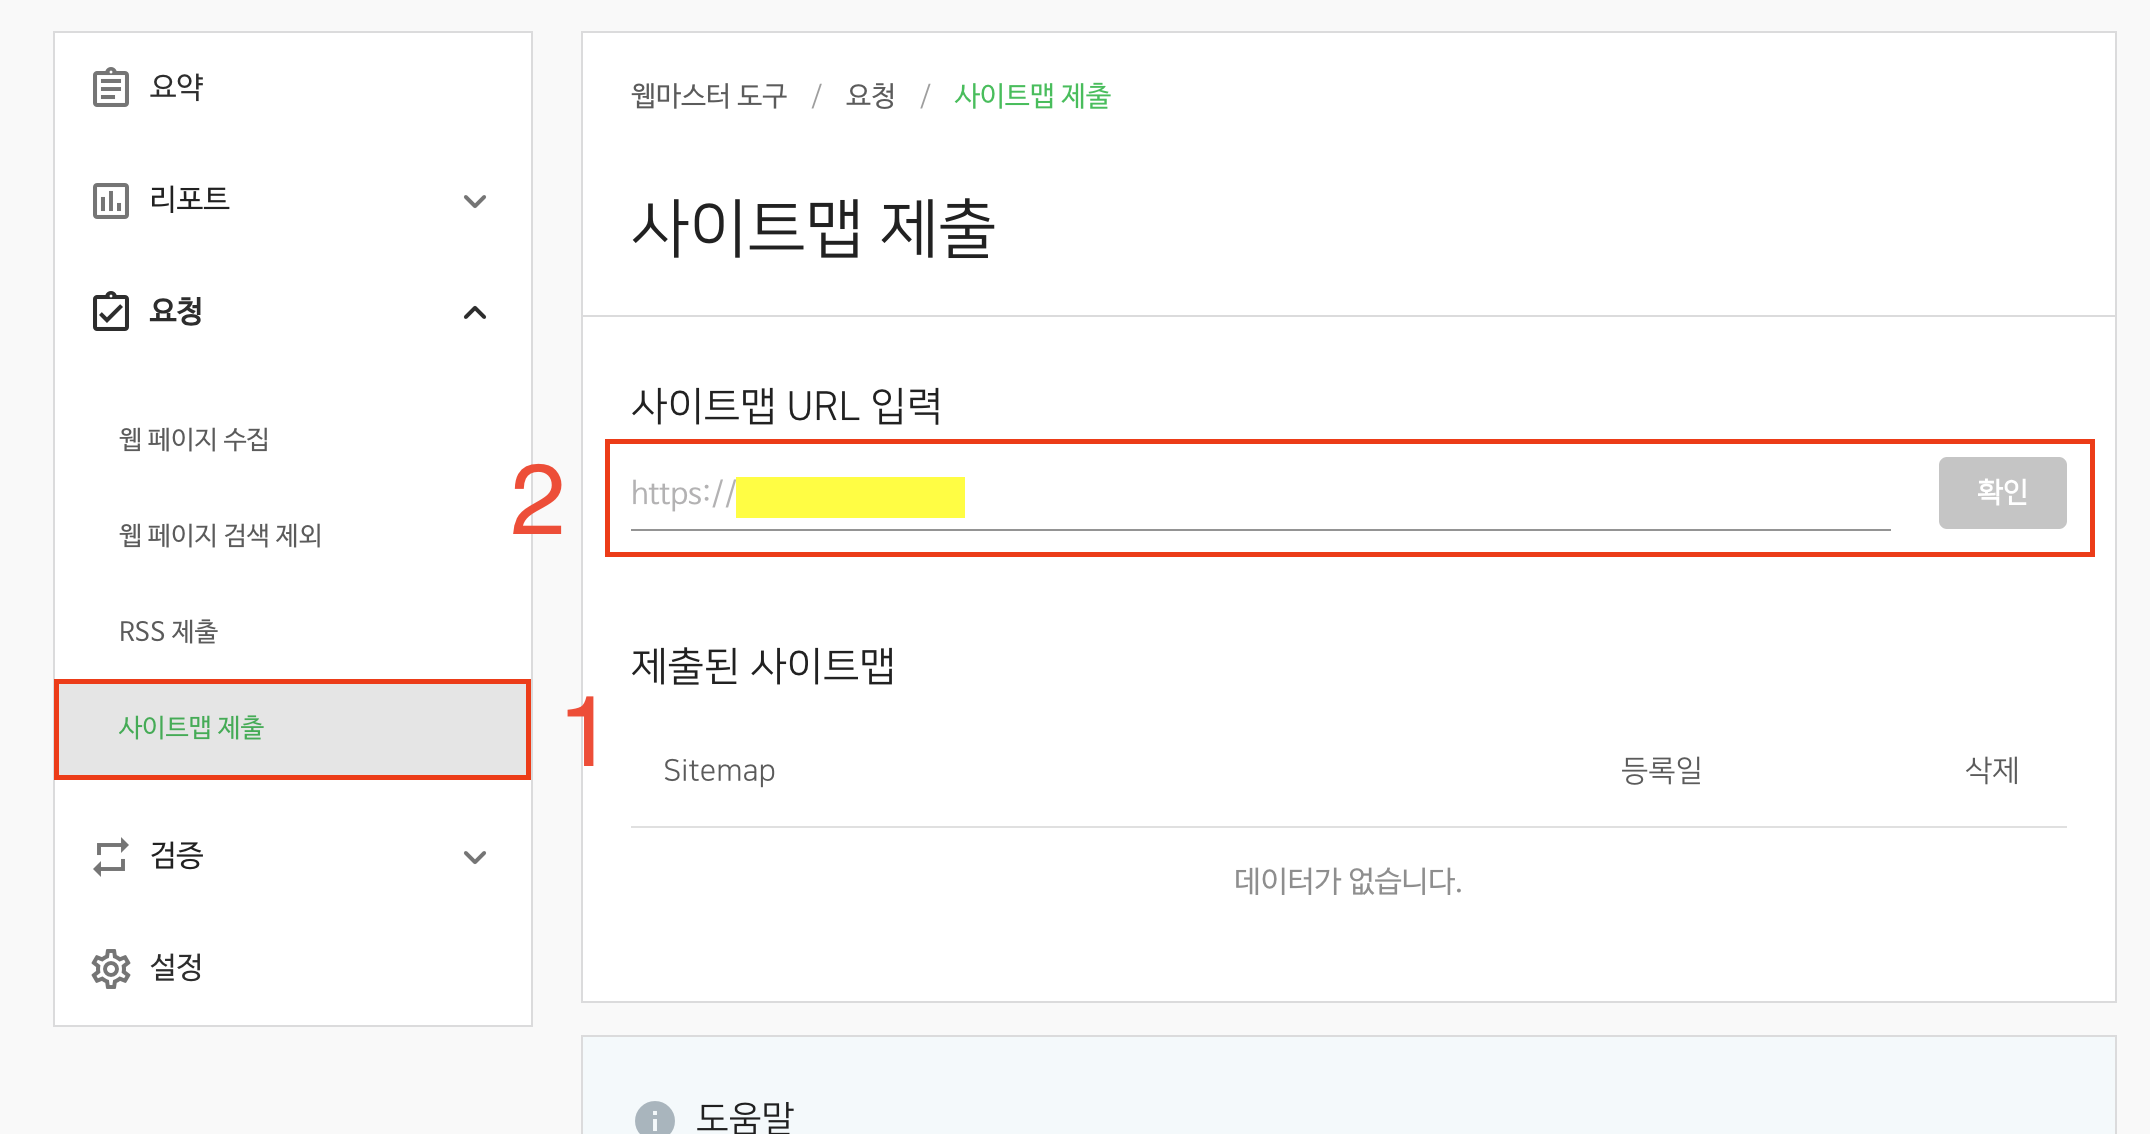Select RSS 제출 in sidebar
The image size is (2150, 1134).
point(168,631)
